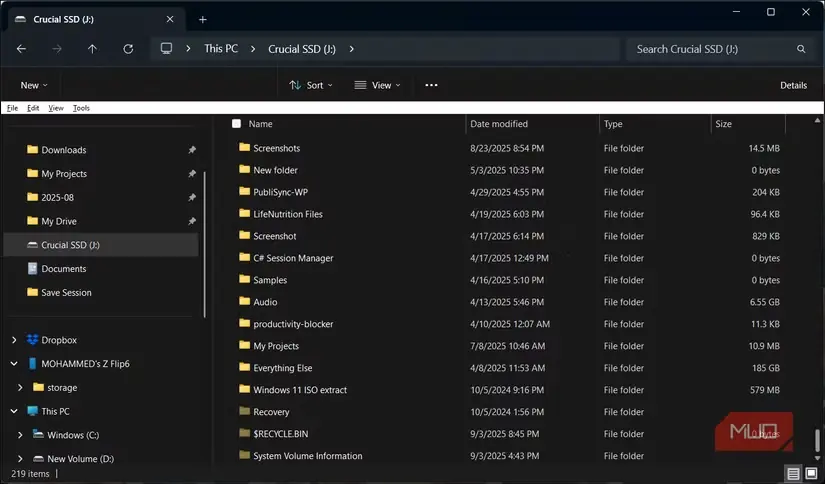Expand the New Volume (D:) node
The image size is (825, 484).
20,459
